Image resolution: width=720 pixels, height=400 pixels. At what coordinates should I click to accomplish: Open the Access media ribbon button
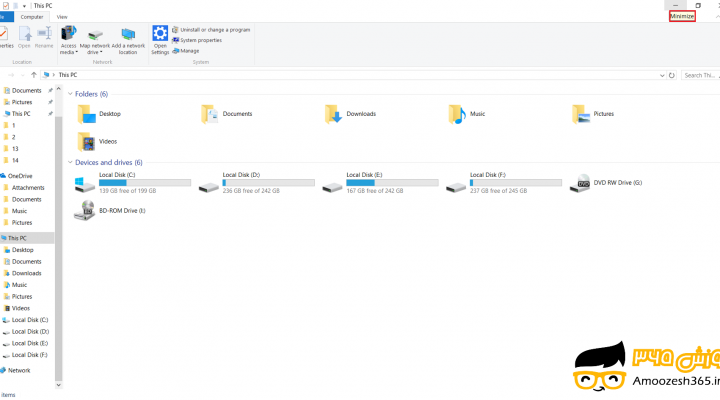(x=68, y=40)
